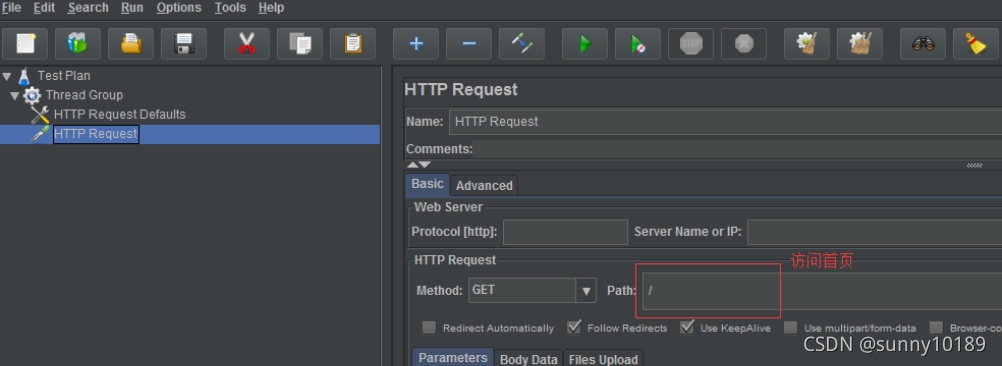Click the New test plan icon
This screenshot has width=1002, height=366.
[x=26, y=44]
